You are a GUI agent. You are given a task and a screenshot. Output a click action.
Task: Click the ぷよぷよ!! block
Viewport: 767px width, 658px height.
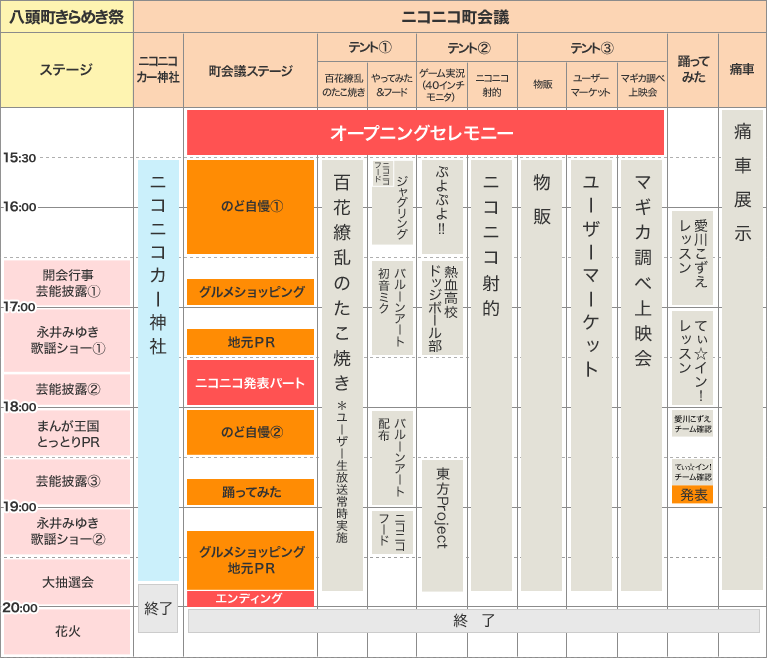tap(443, 207)
